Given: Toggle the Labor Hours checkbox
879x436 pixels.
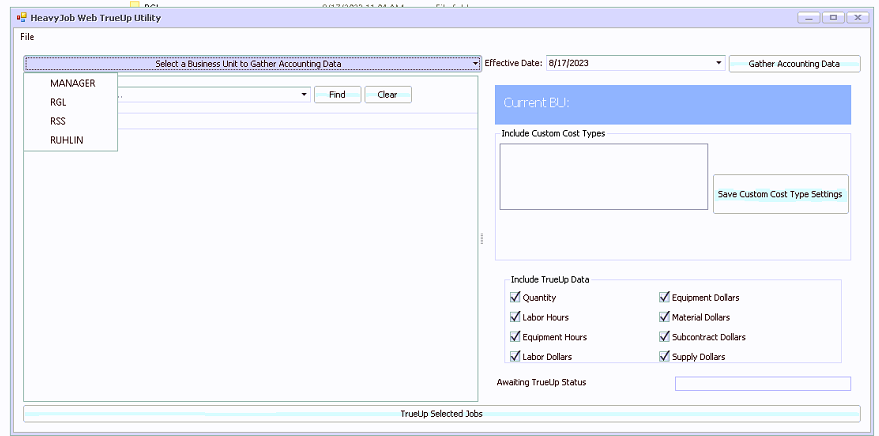Looking at the screenshot, I should [515, 317].
